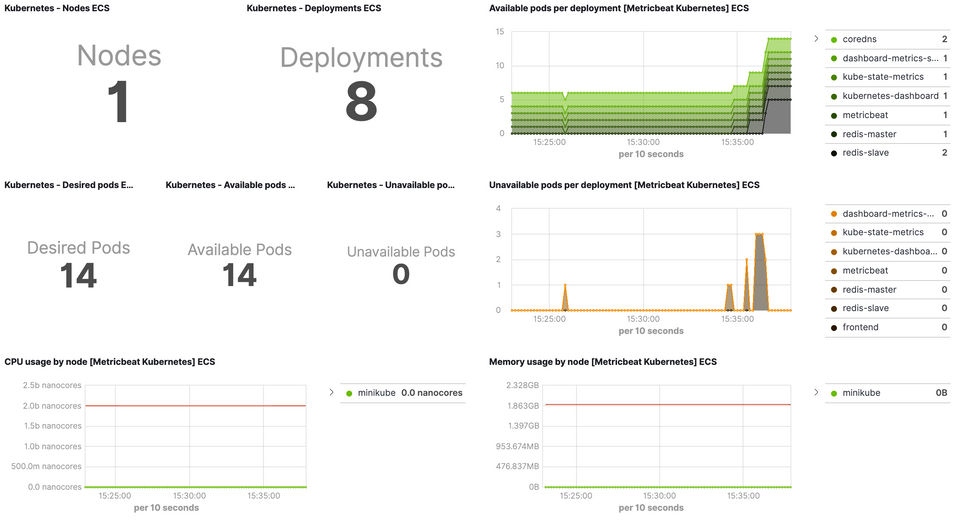The width and height of the screenshot is (960, 522).
Task: Click the frontend legend color dot
Action: point(833,328)
